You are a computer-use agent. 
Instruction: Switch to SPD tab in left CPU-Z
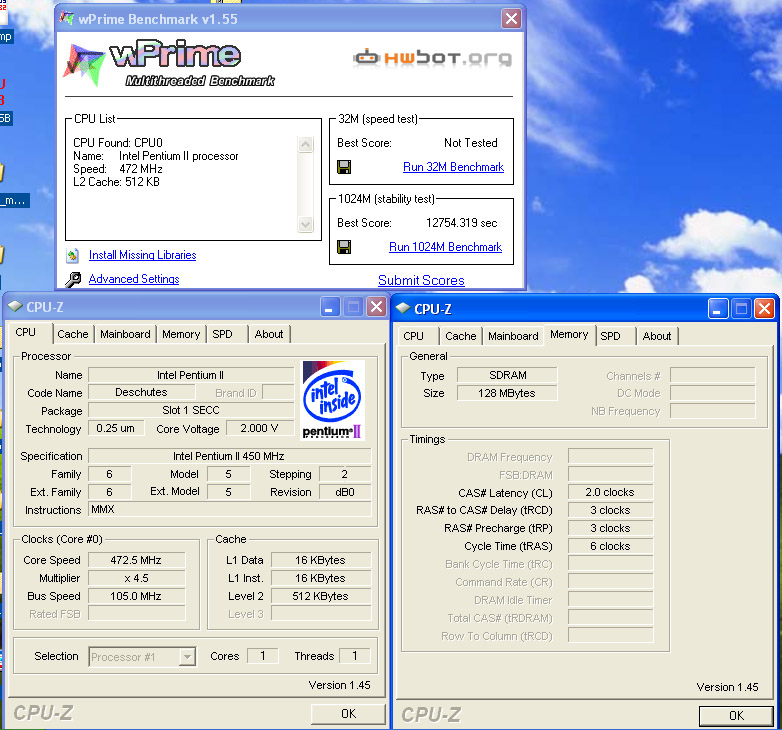tap(222, 334)
